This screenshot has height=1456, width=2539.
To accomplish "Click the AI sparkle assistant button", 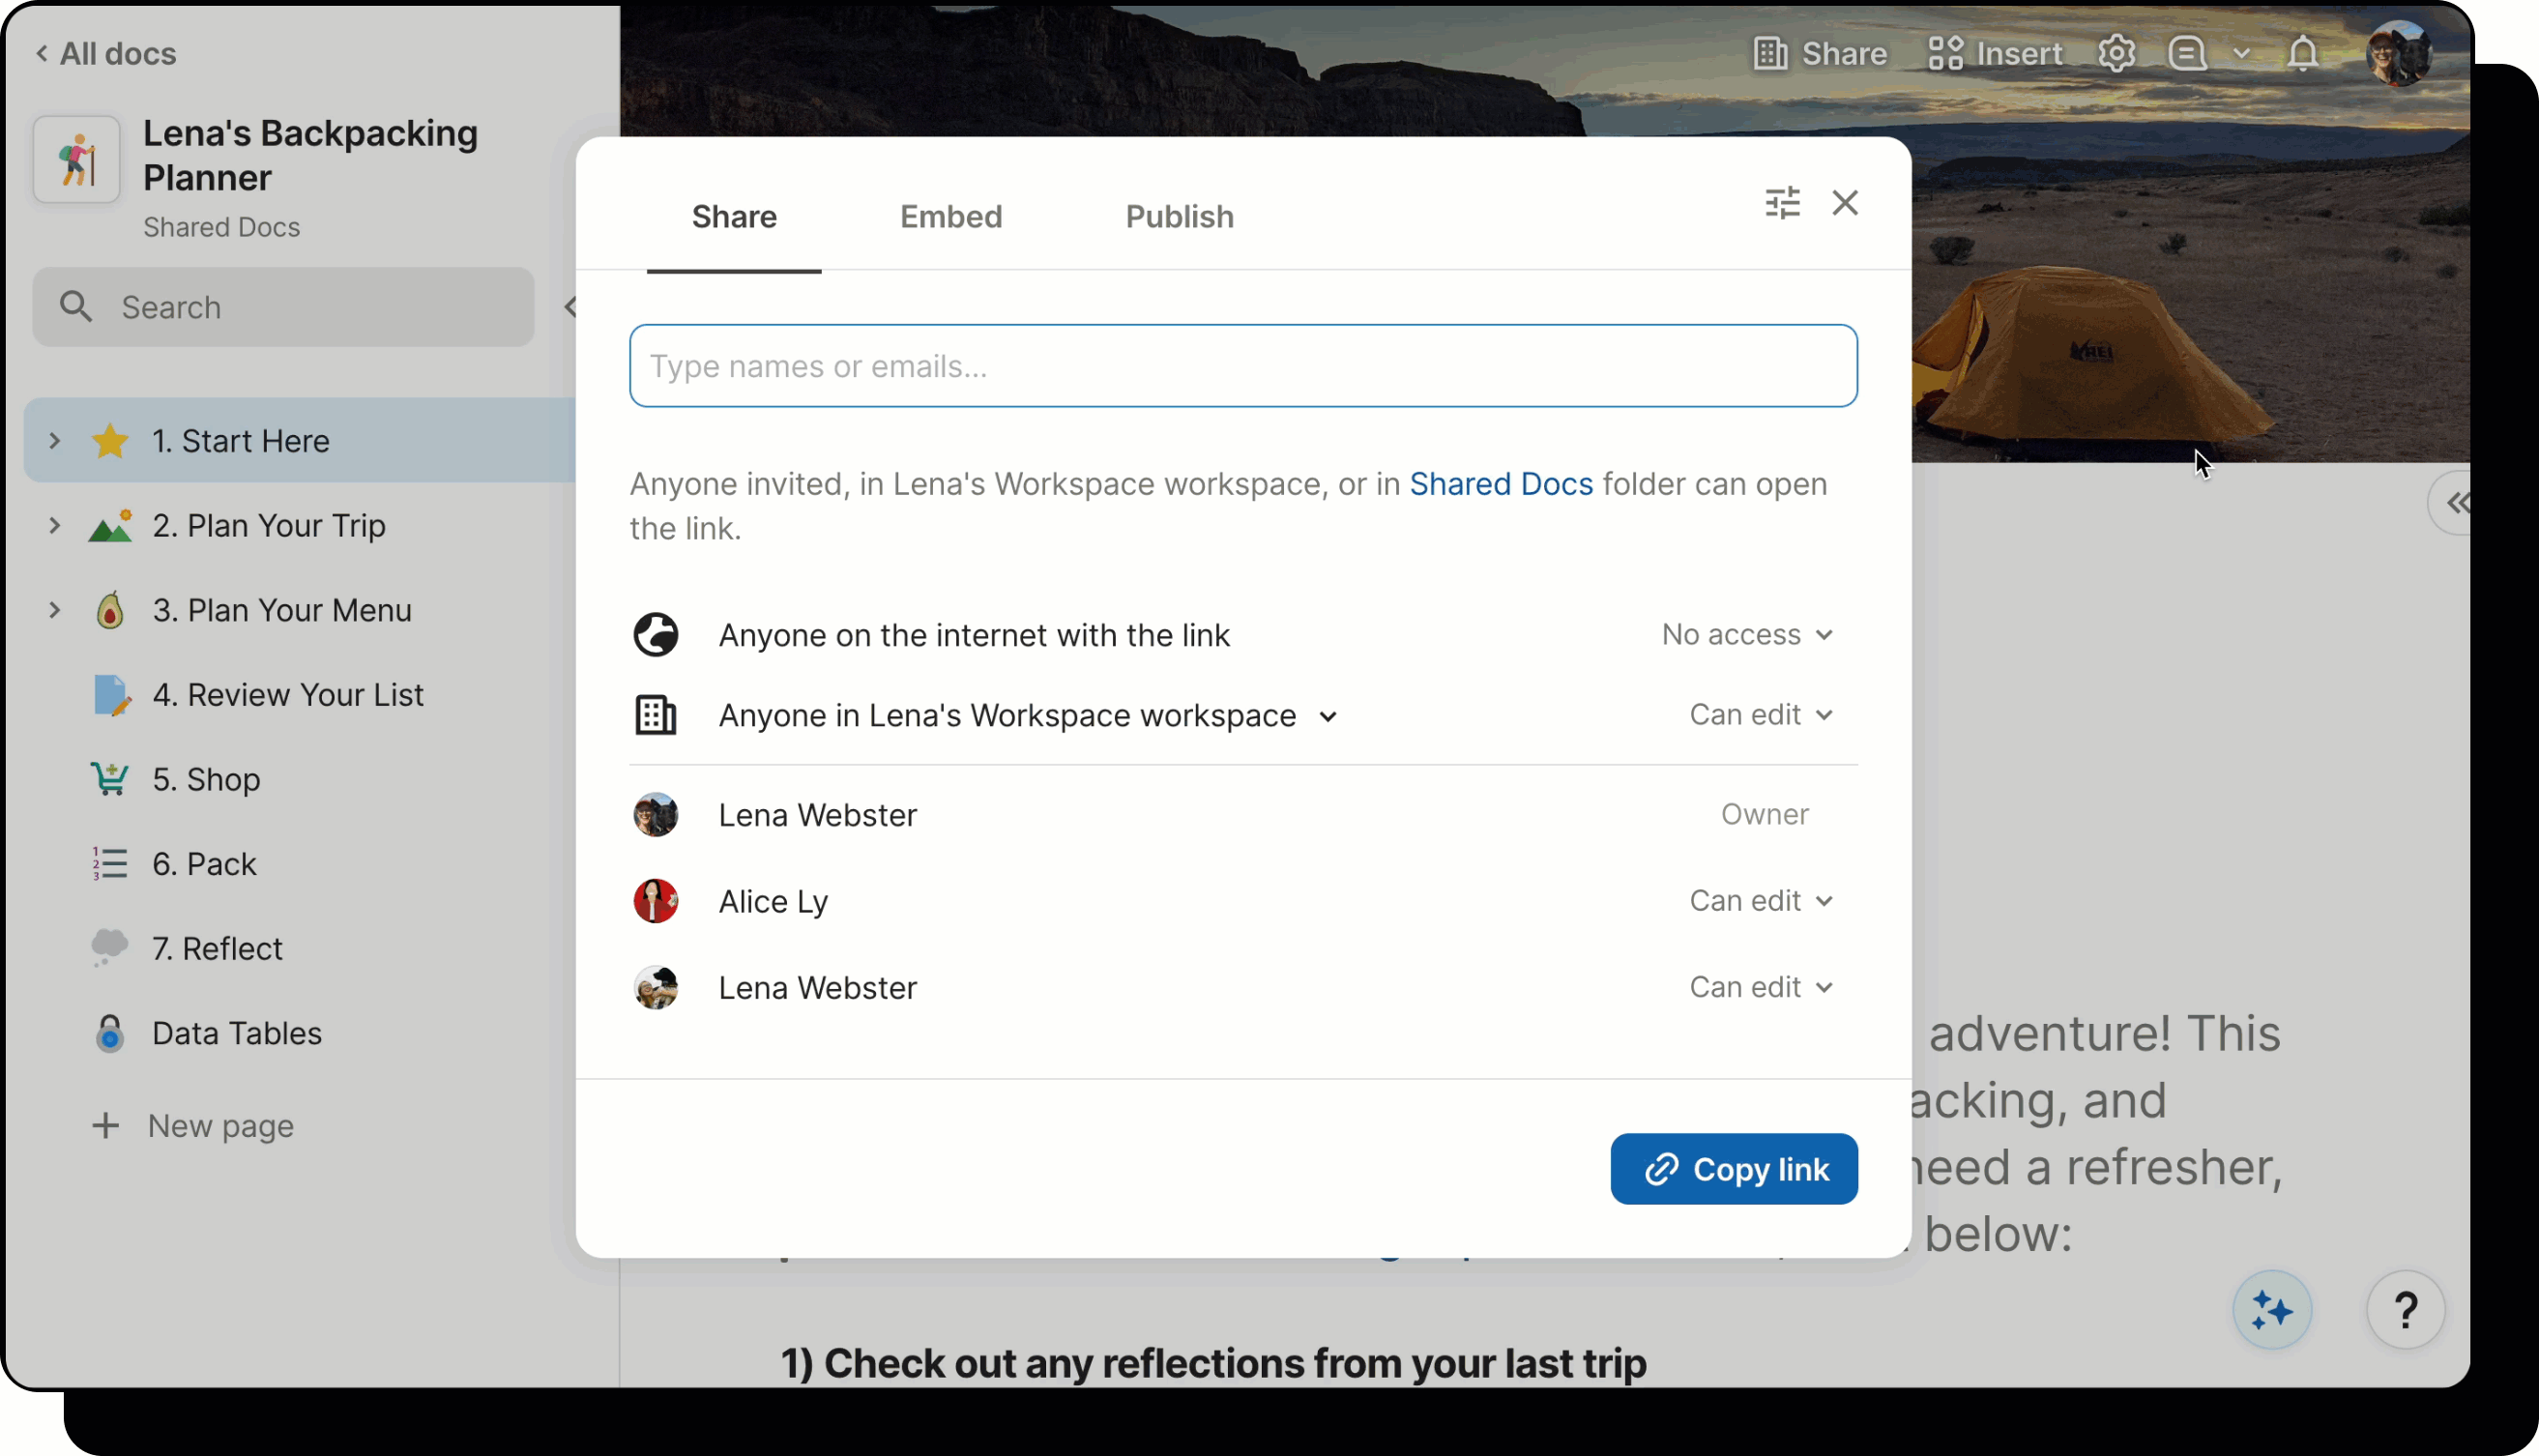I will pyautogui.click(x=2271, y=1309).
